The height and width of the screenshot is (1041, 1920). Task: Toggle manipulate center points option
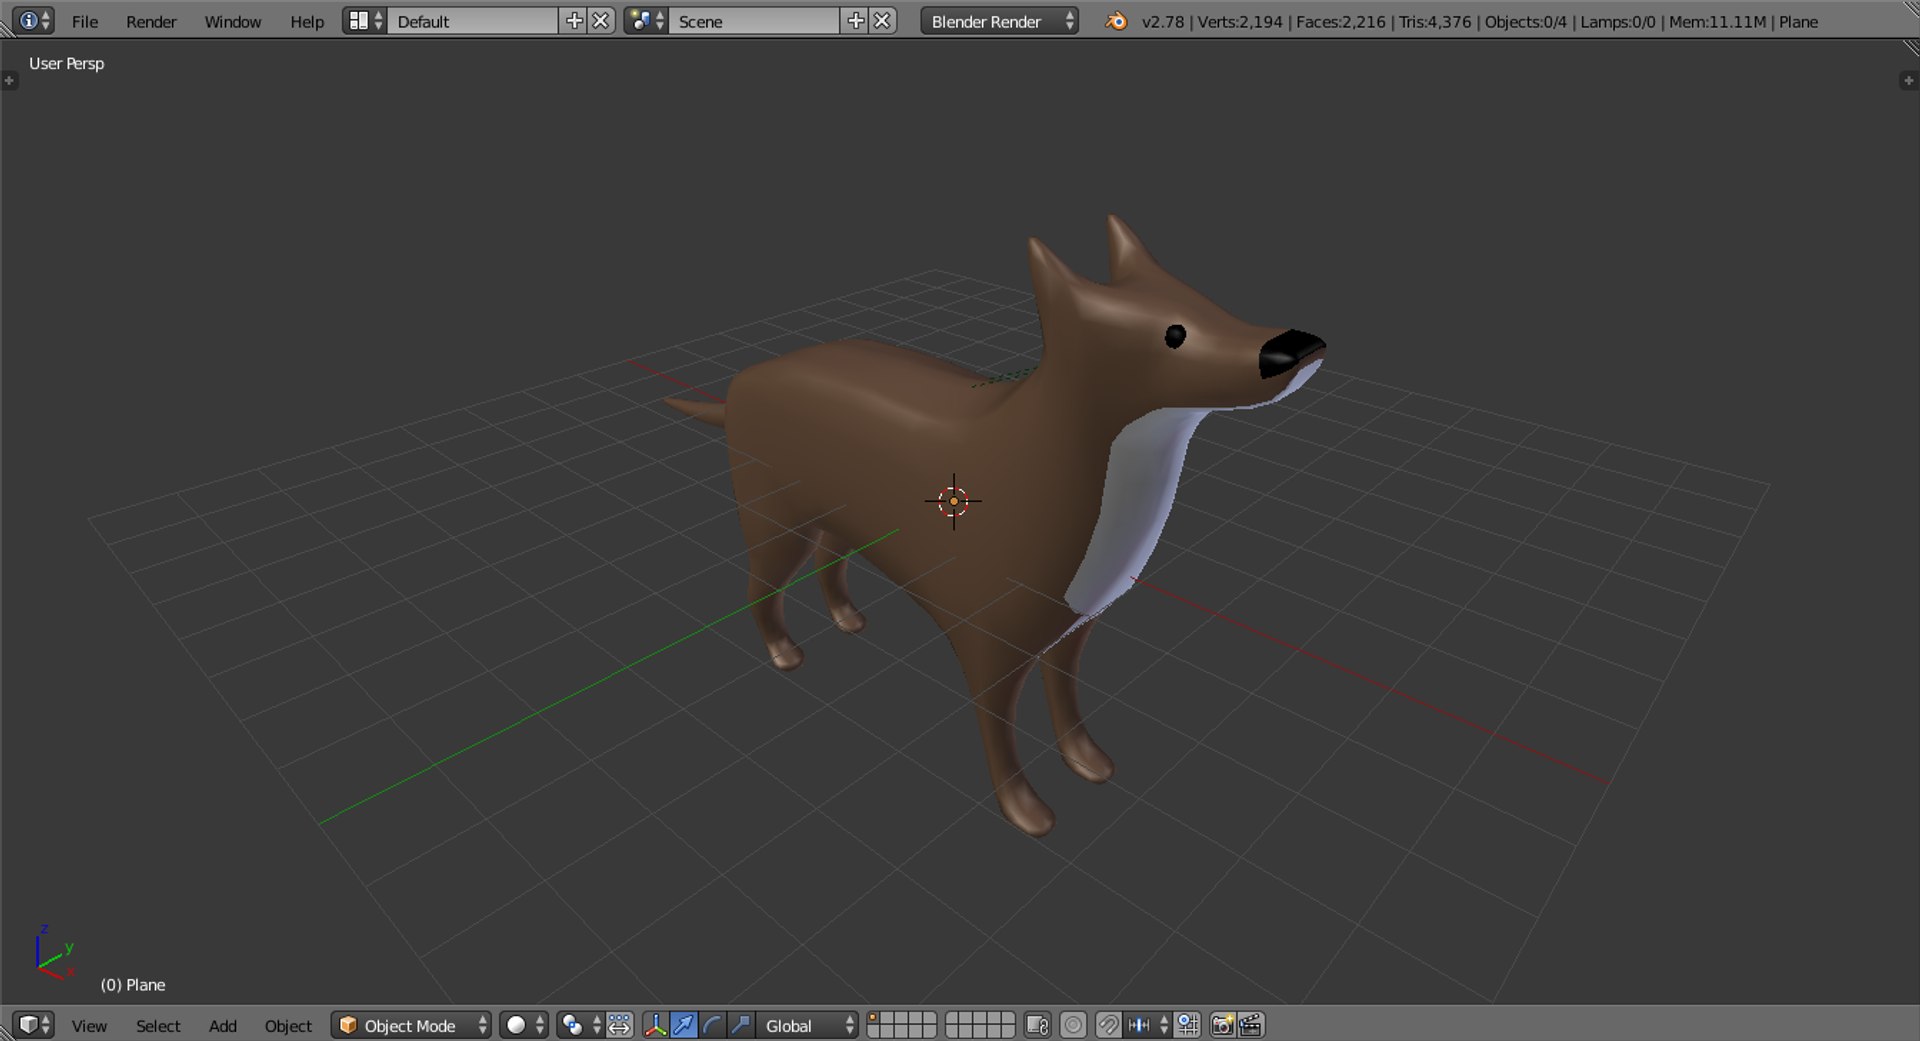pos(620,1025)
